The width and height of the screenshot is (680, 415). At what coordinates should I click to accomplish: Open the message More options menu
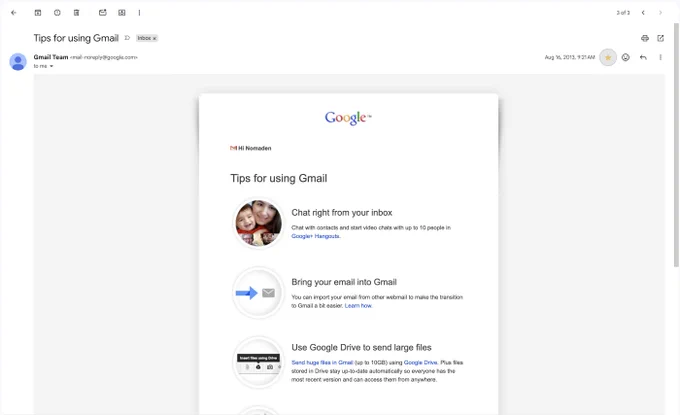660,57
